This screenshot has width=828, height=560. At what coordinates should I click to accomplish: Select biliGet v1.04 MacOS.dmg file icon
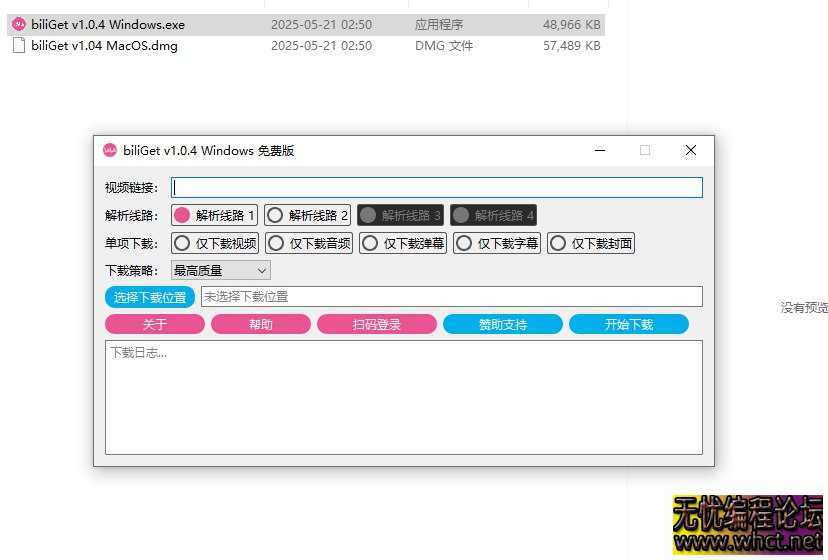(x=18, y=45)
